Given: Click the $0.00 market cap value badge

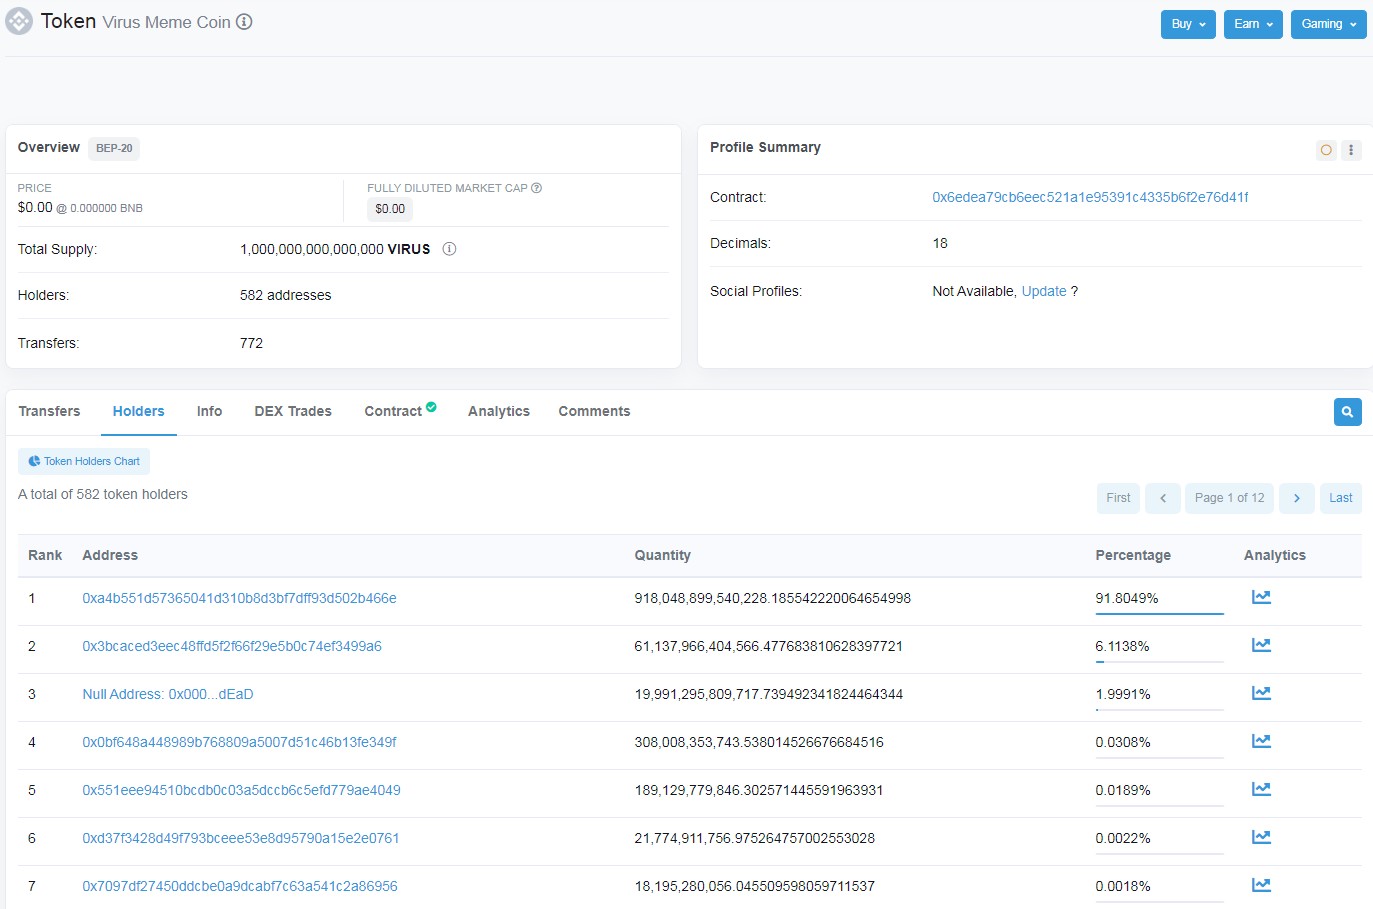Looking at the screenshot, I should pyautogui.click(x=390, y=209).
